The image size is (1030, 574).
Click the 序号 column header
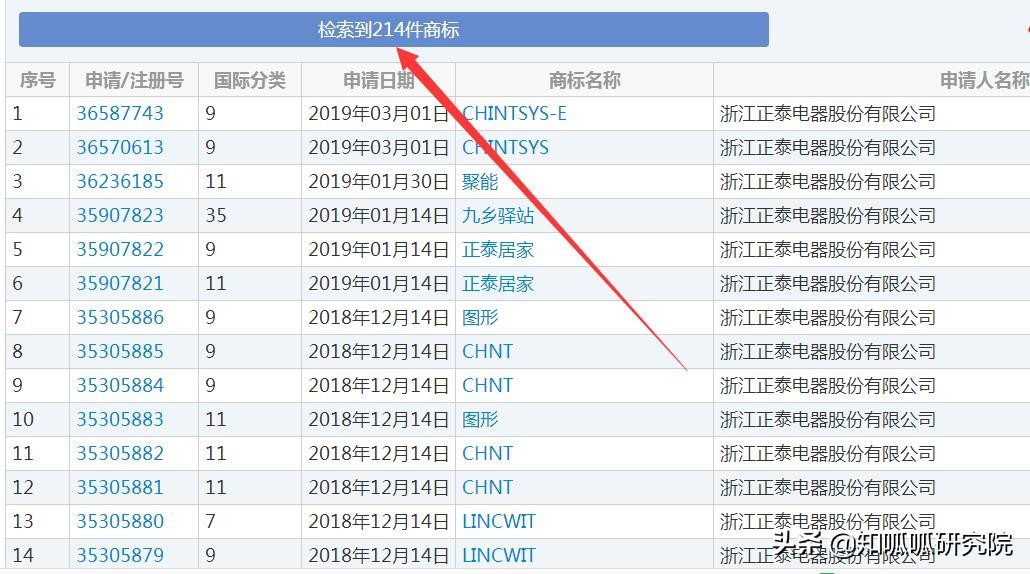click(x=37, y=80)
